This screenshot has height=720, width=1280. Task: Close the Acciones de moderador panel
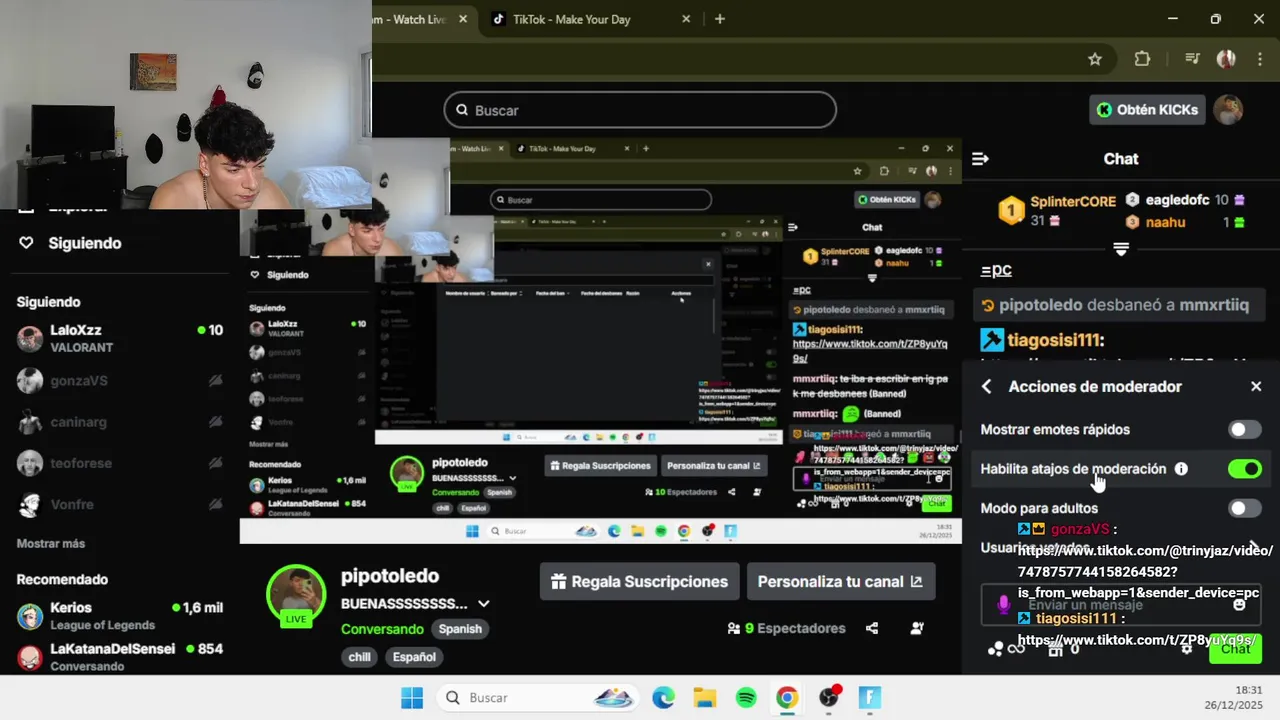[1256, 387]
